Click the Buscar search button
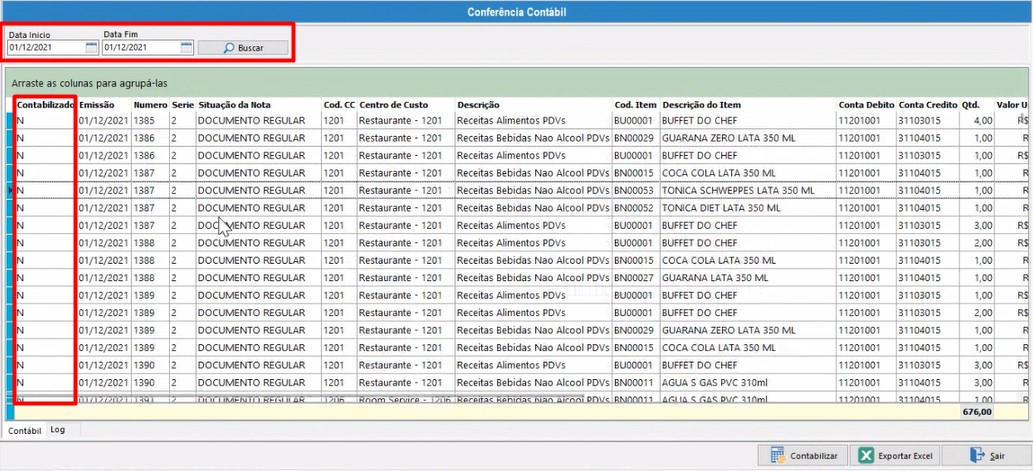Image resolution: width=1033 pixels, height=471 pixels. pos(243,48)
